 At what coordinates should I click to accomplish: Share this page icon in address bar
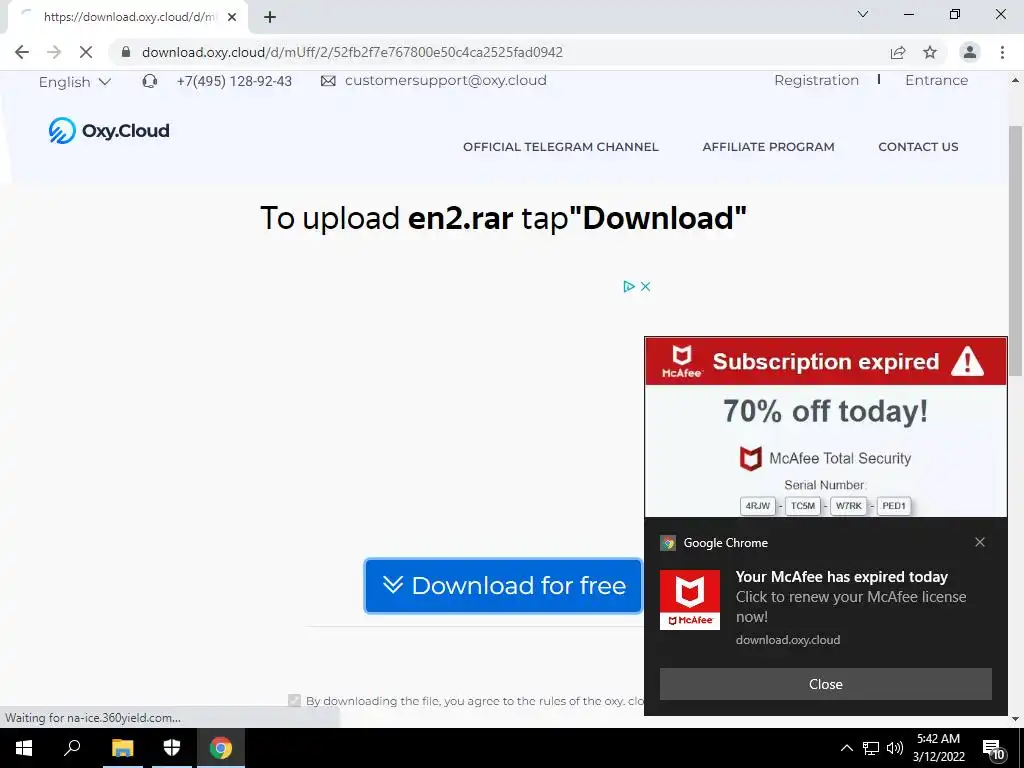click(x=898, y=52)
